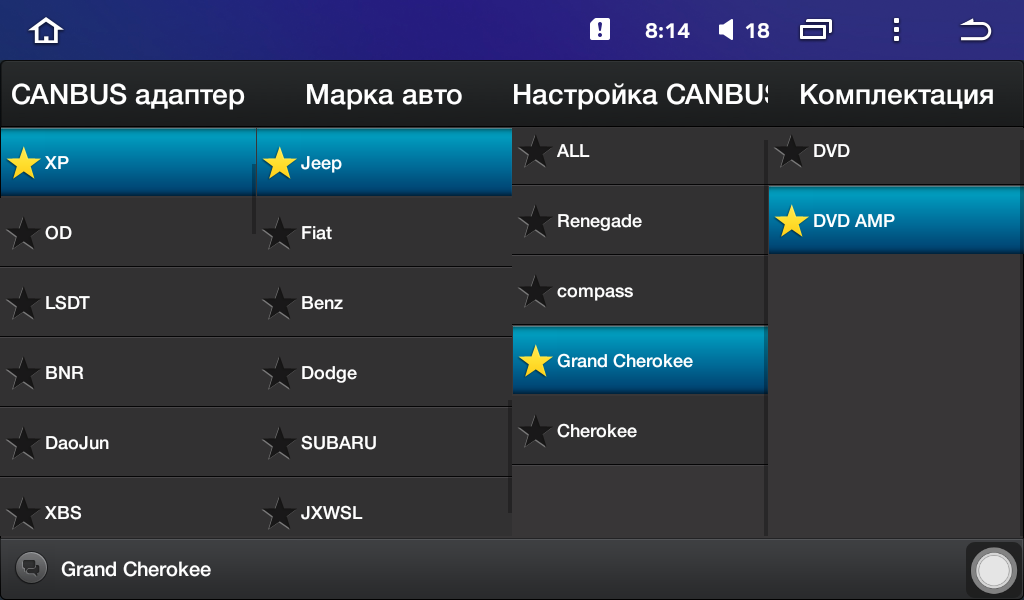The height and width of the screenshot is (600, 1024).
Task: Toggle the star next to OD adapter
Action: (x=23, y=233)
